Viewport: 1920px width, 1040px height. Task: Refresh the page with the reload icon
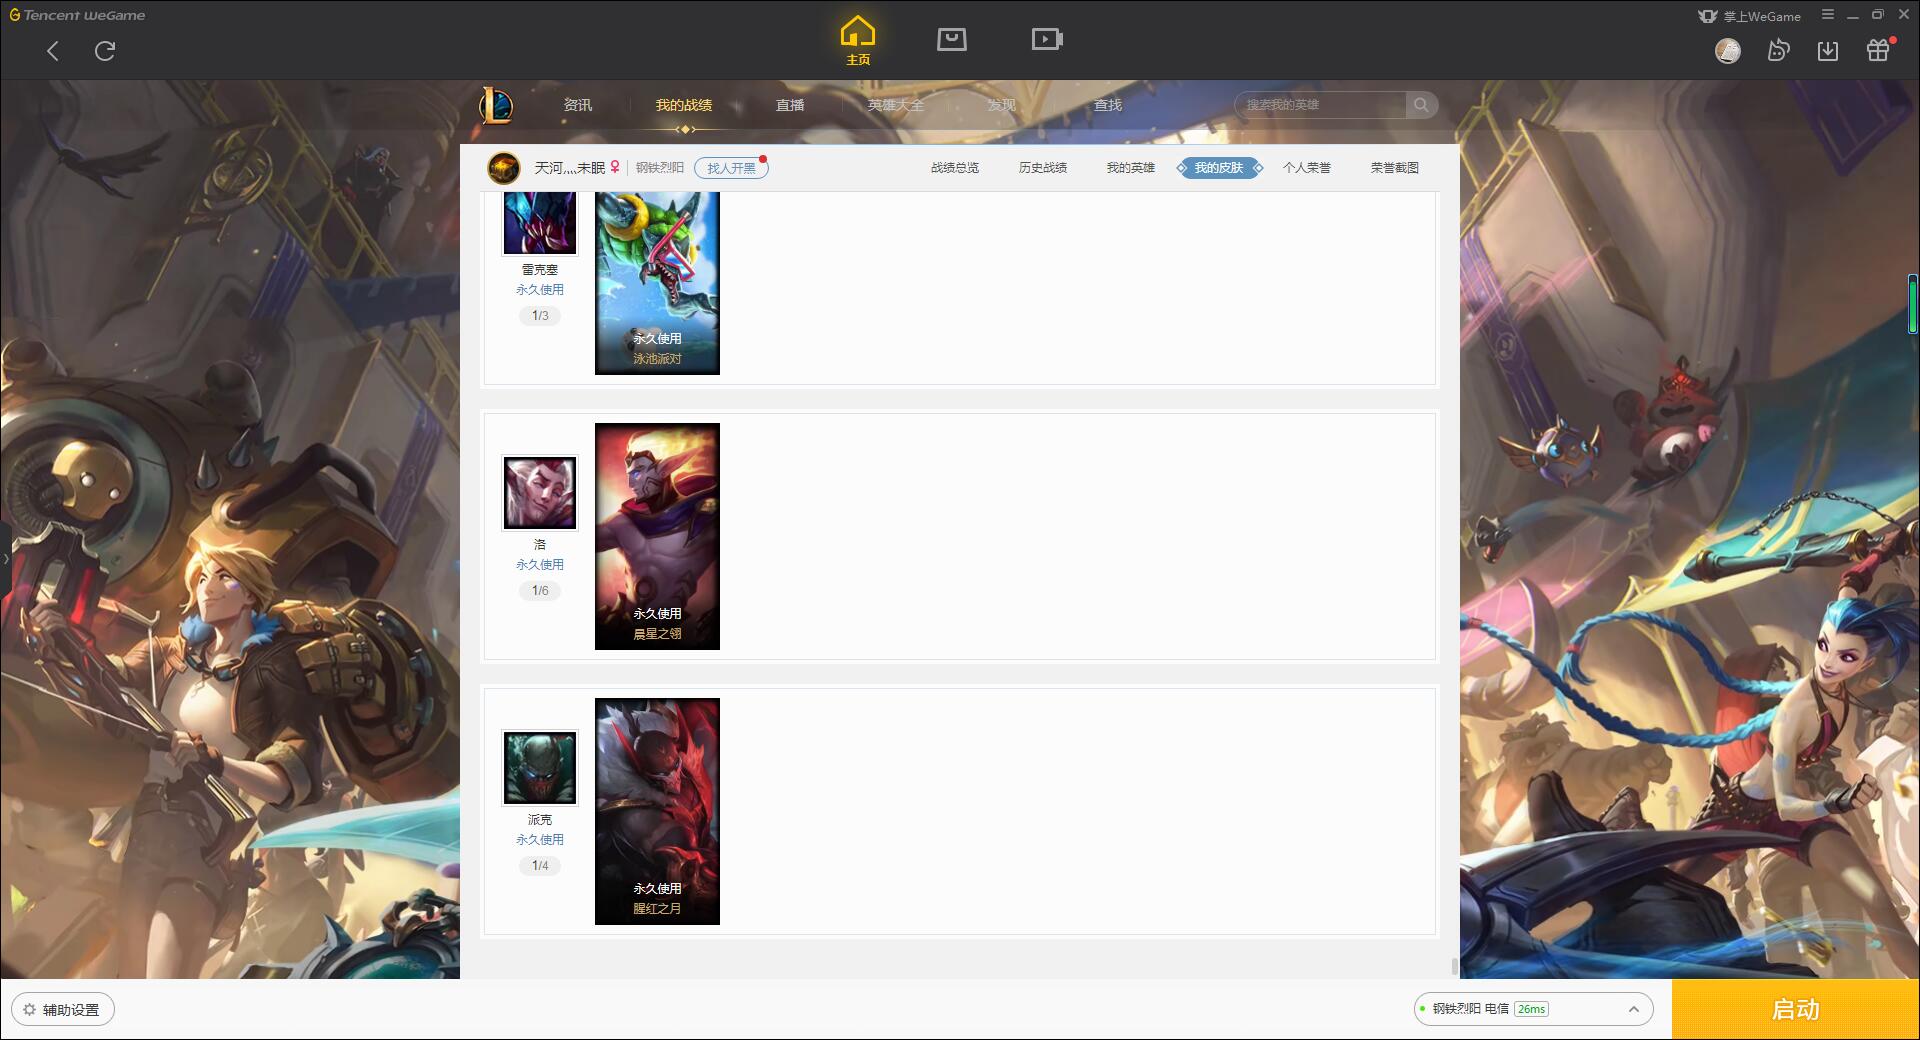tap(105, 51)
